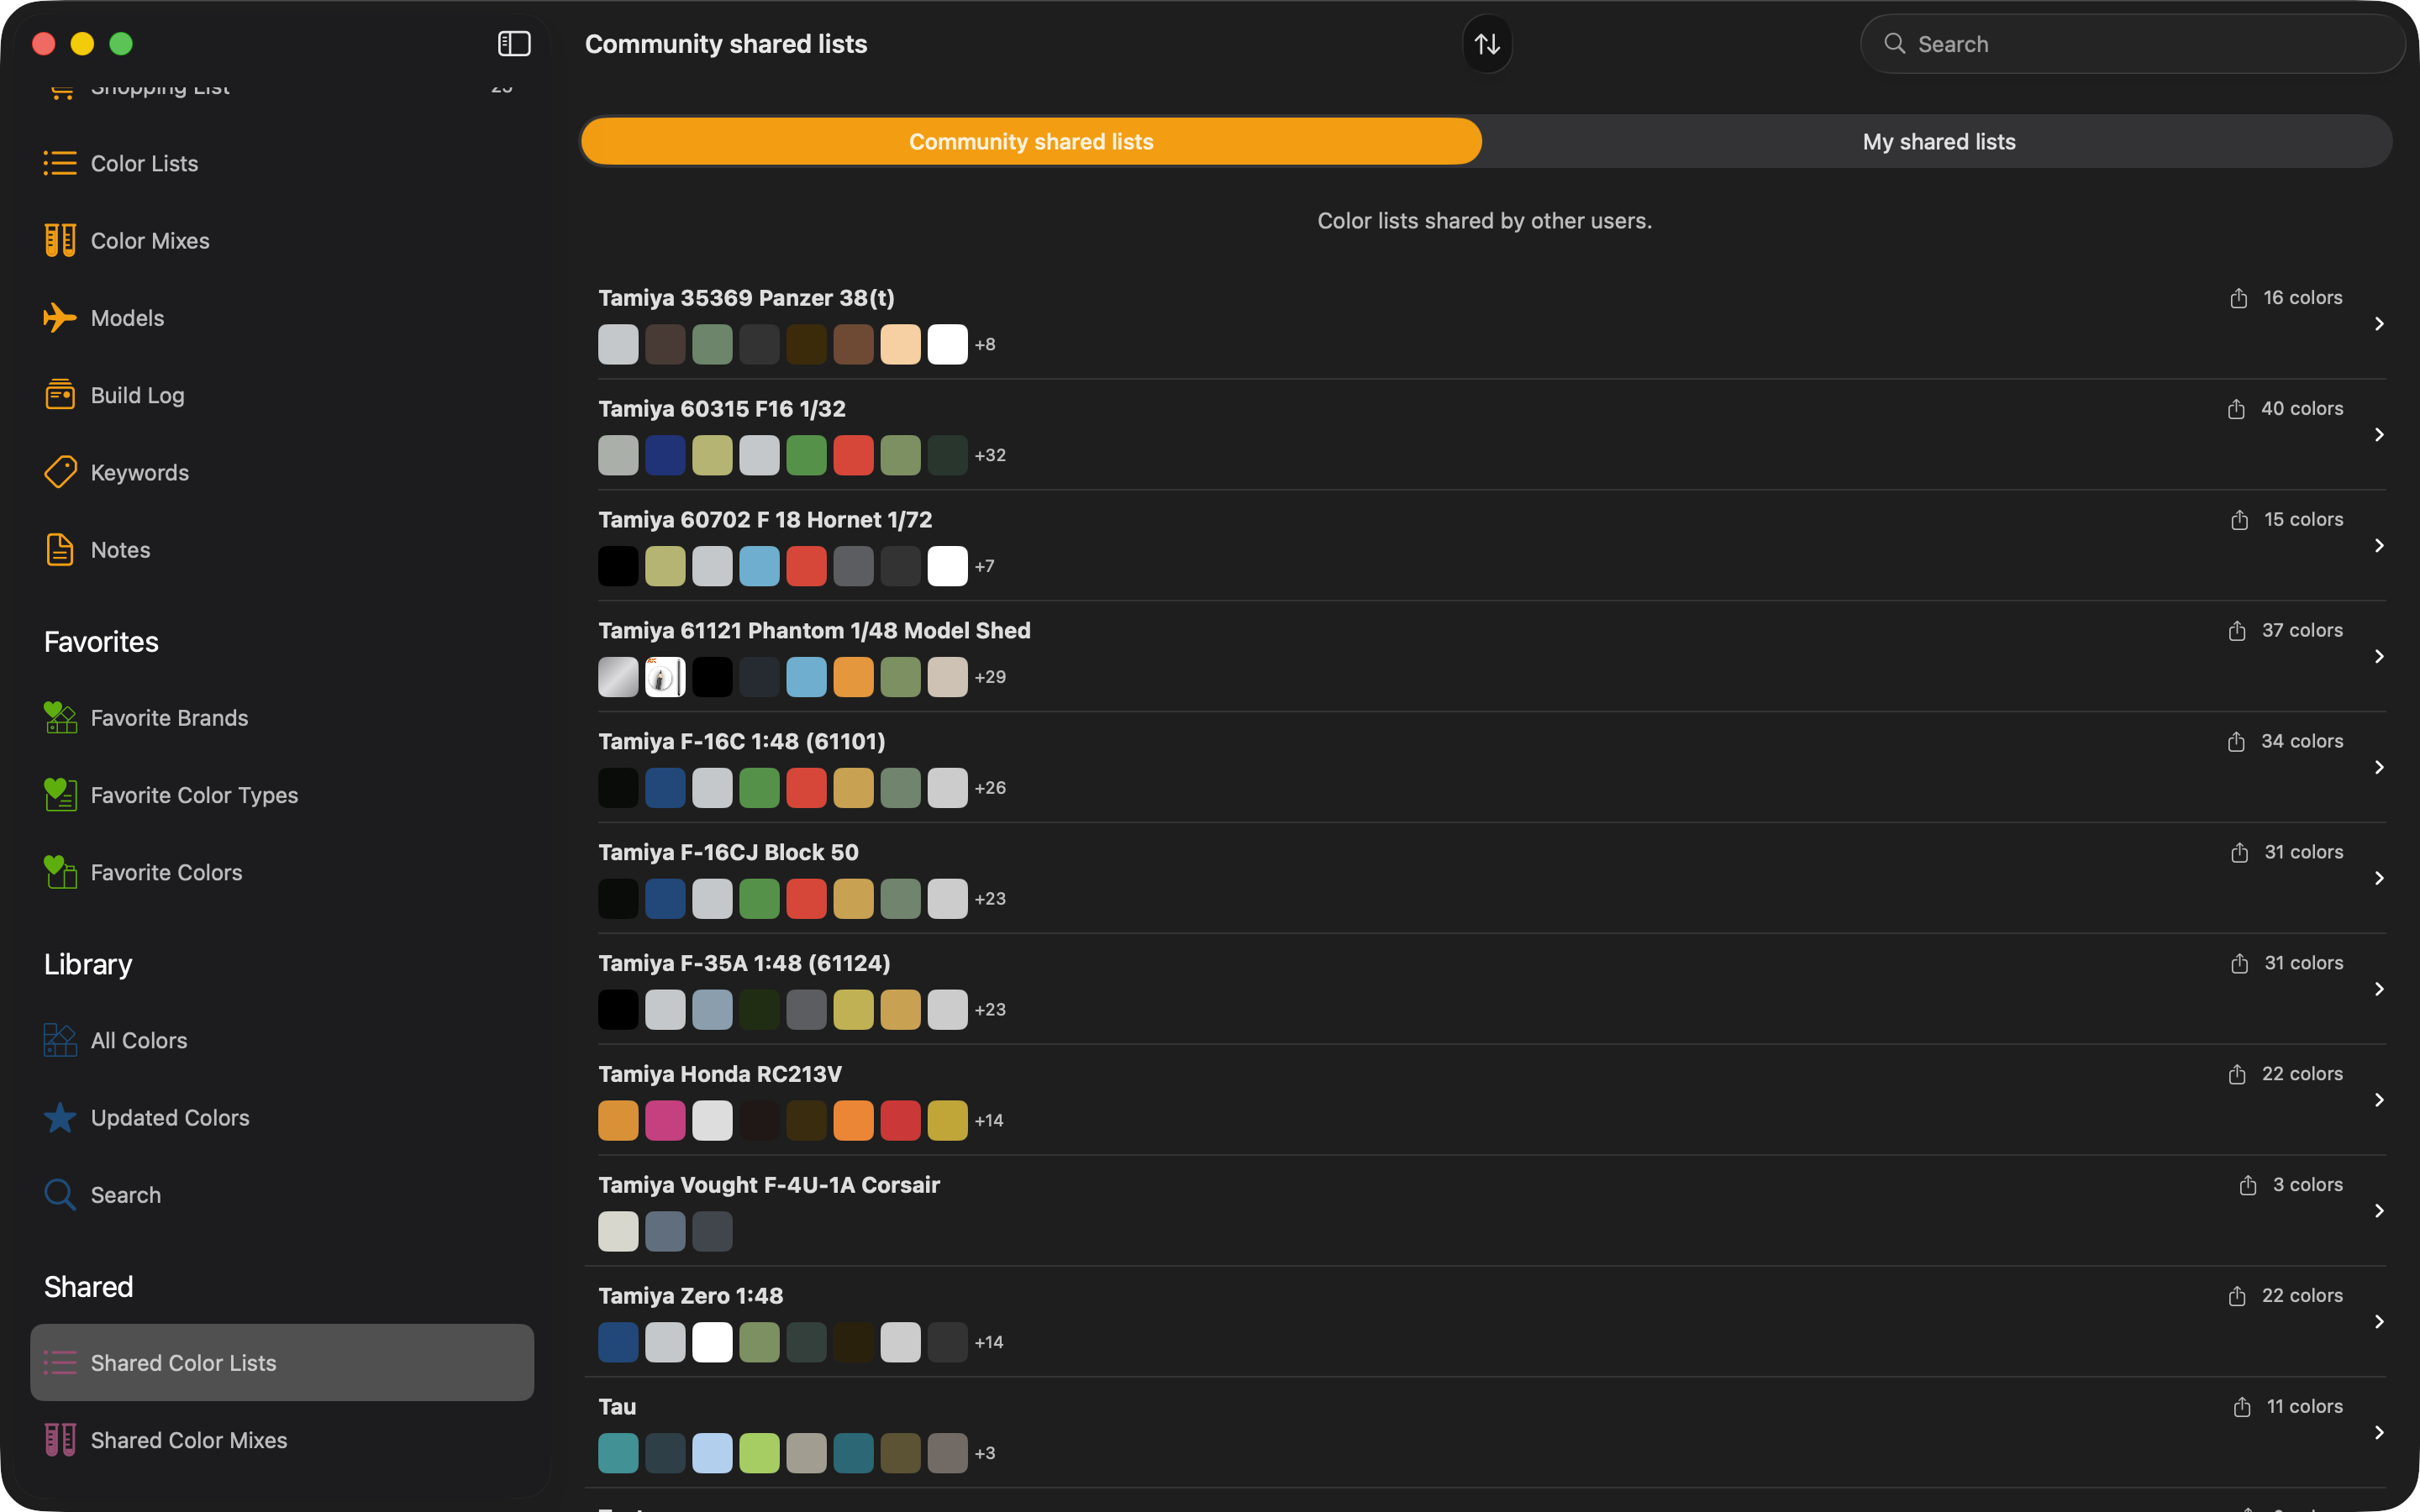
Task: Click the +32 more colors label
Action: click(x=990, y=455)
